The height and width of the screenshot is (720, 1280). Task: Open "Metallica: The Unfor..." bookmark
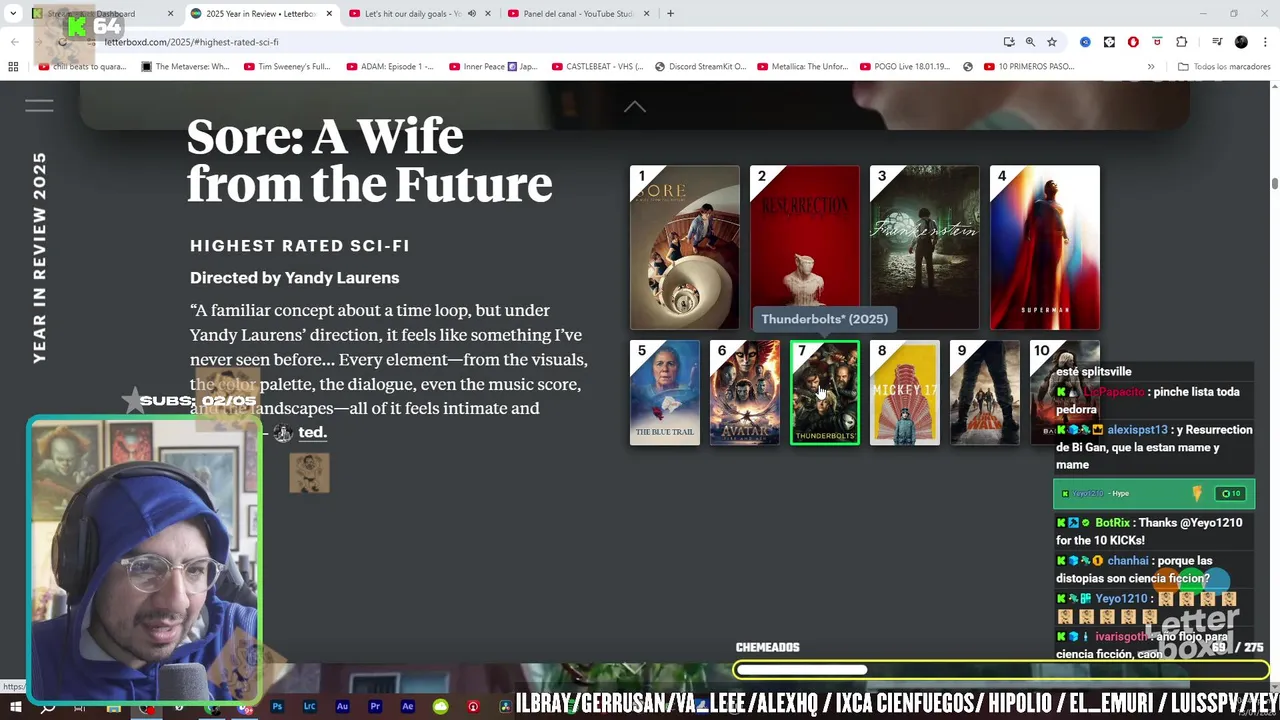click(x=802, y=67)
